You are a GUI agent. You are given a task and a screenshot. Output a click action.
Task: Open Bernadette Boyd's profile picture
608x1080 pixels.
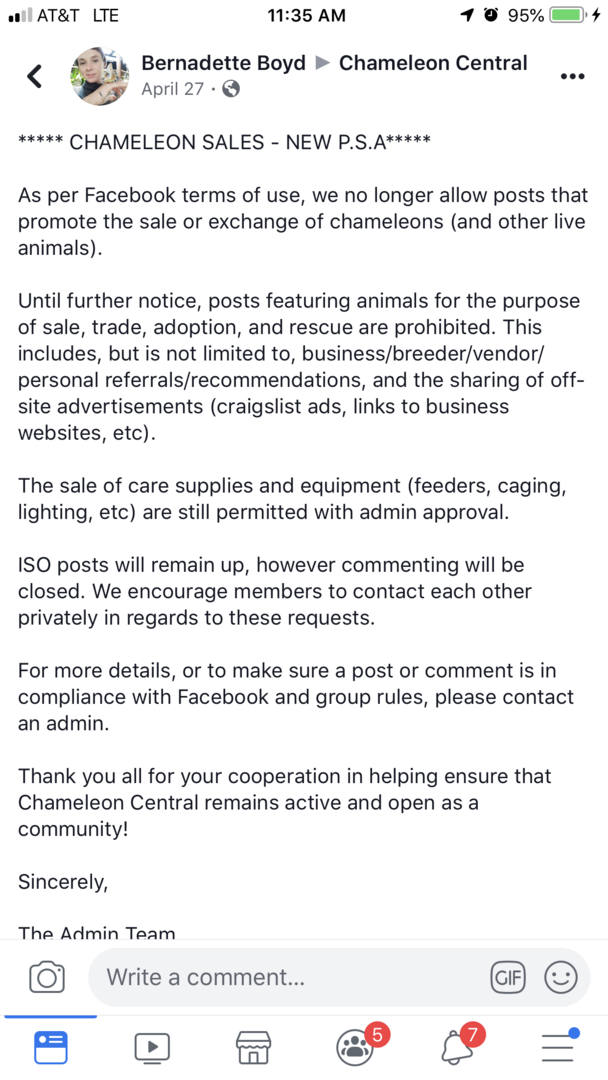click(x=99, y=76)
